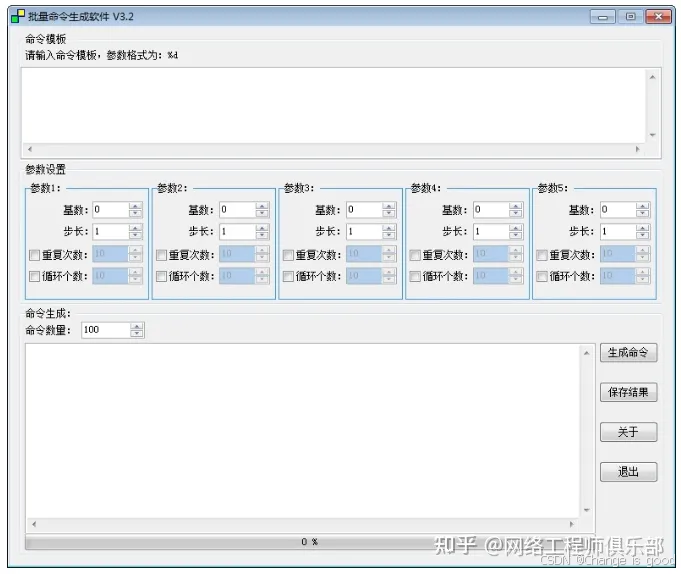The width and height of the screenshot is (681, 574).
Task: Close the 批量命令生成软件 window
Action: 658,17
